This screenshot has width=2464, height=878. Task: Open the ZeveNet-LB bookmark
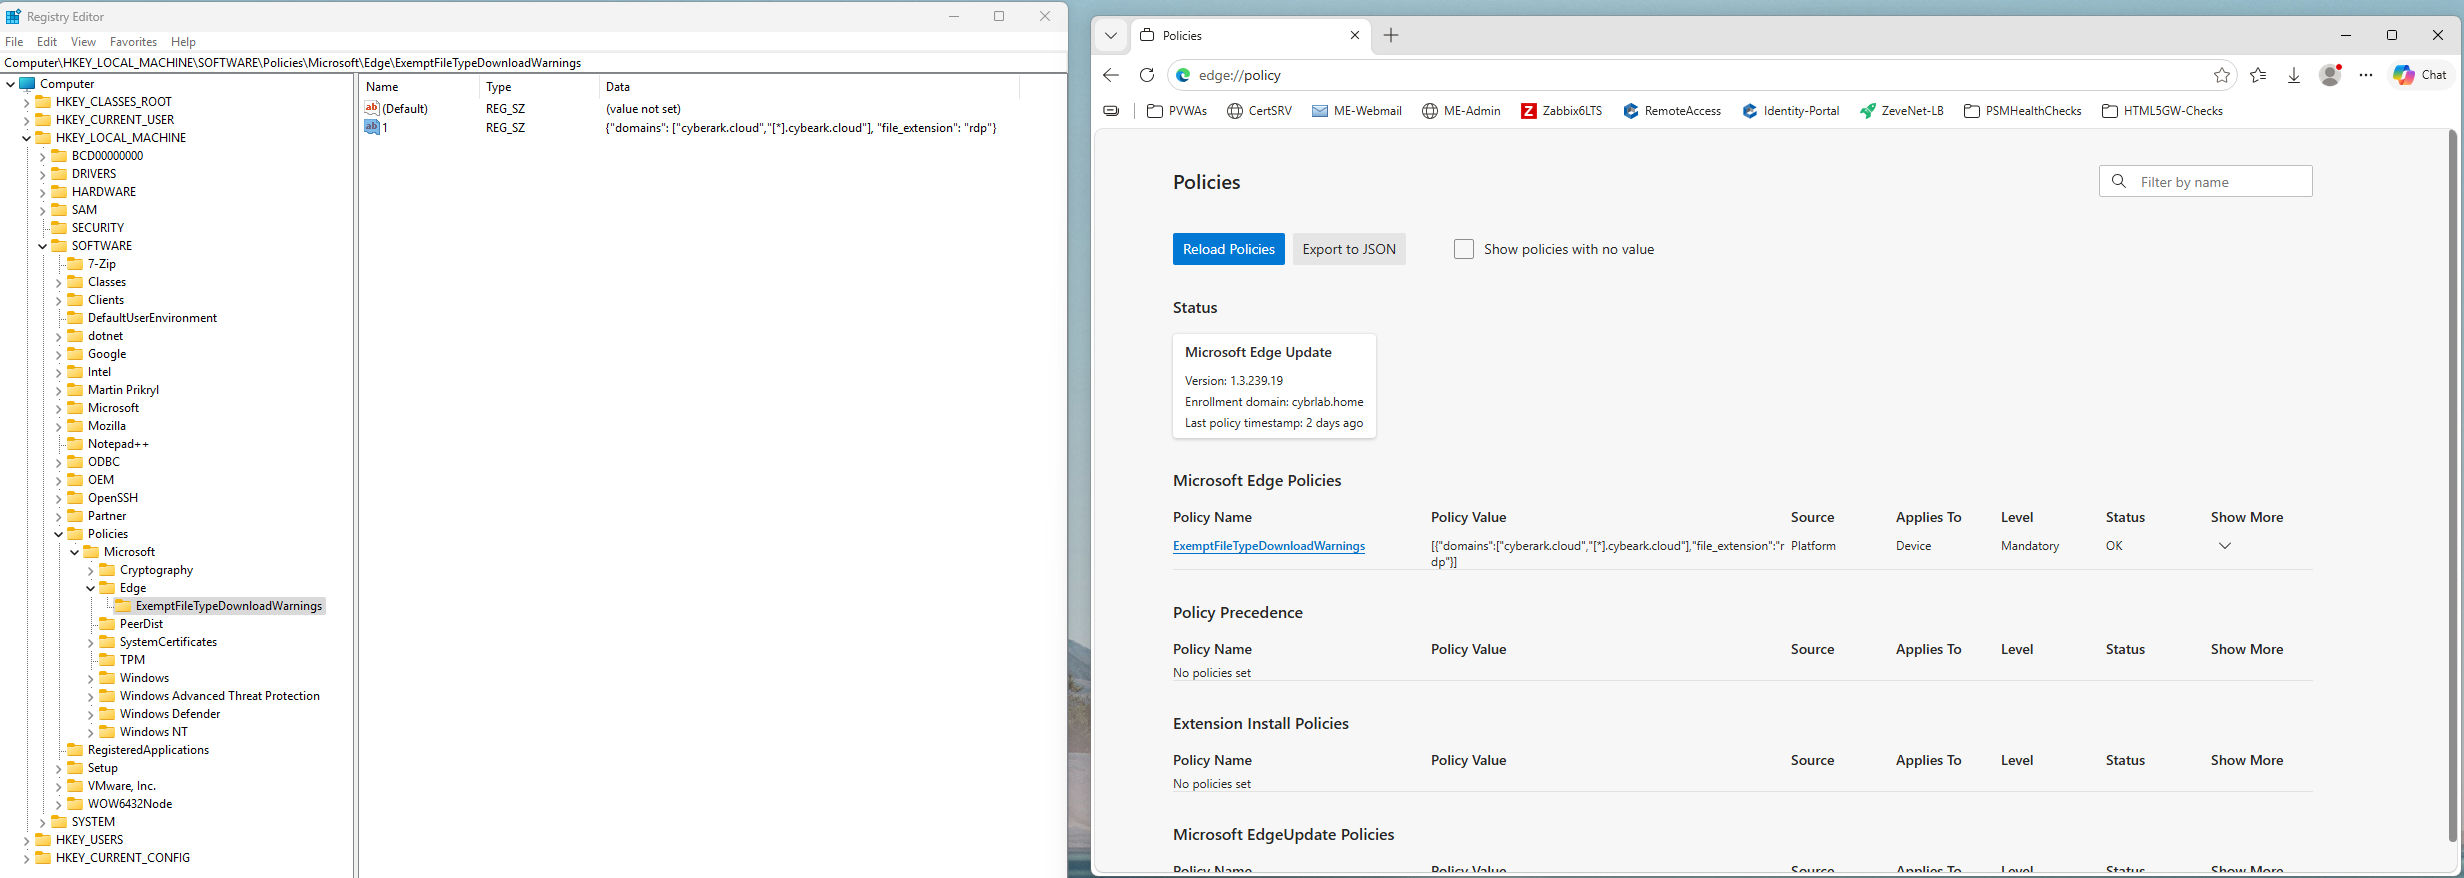tap(1901, 111)
